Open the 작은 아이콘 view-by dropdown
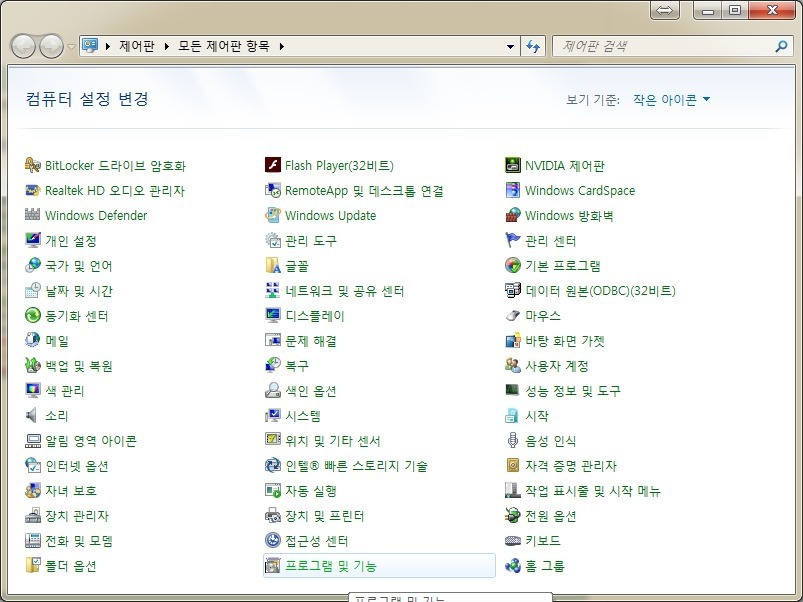803x602 pixels. tap(671, 99)
